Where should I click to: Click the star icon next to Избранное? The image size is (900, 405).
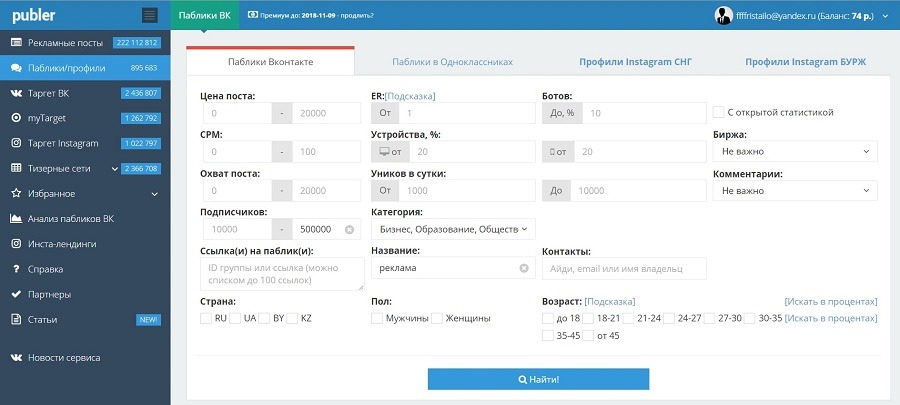click(16, 193)
